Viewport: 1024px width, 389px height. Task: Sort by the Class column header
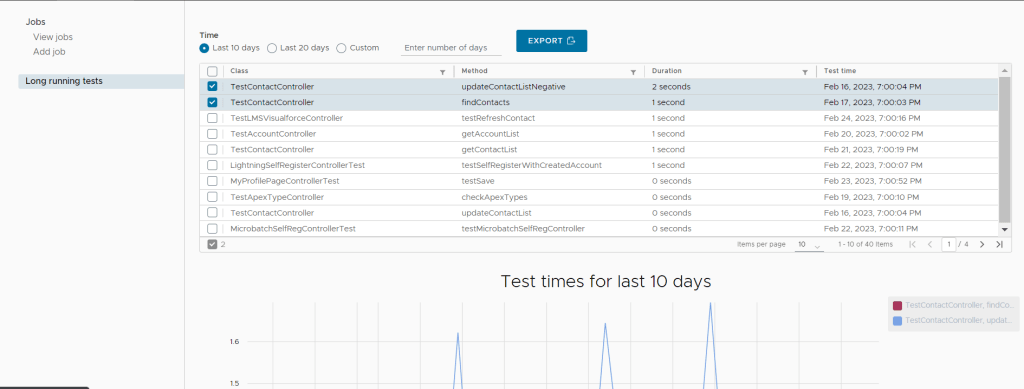[x=239, y=70]
